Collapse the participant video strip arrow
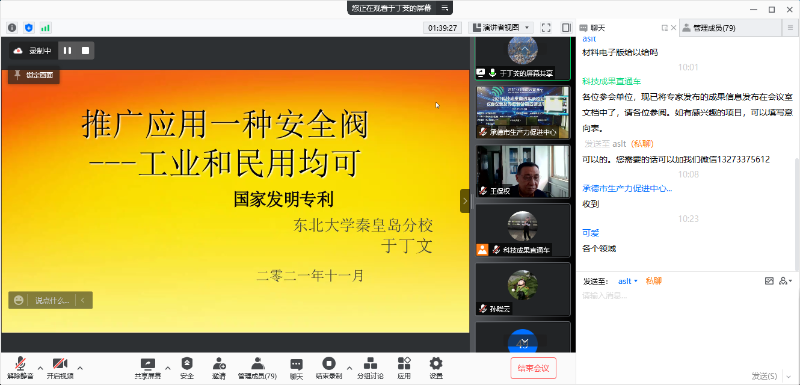 [x=465, y=201]
